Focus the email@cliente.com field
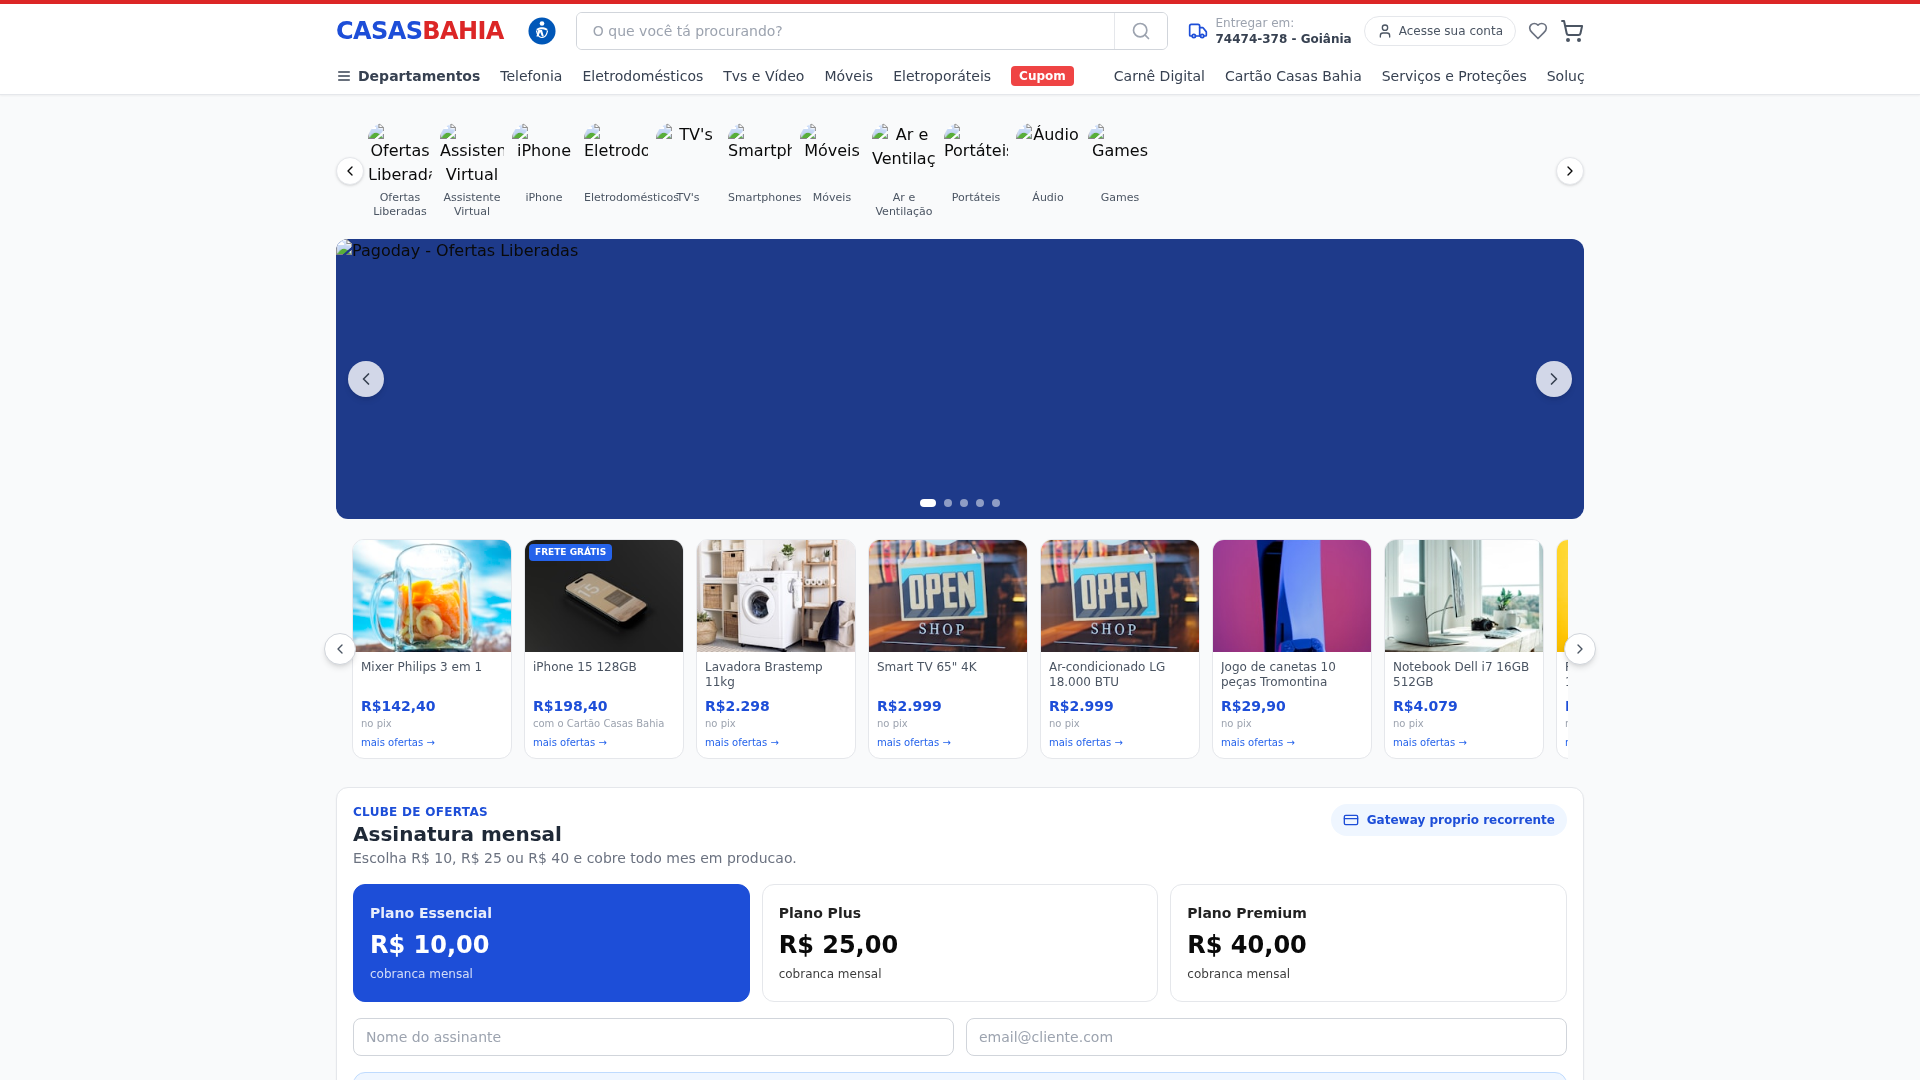This screenshot has height=1080, width=1920. pyautogui.click(x=1266, y=1037)
